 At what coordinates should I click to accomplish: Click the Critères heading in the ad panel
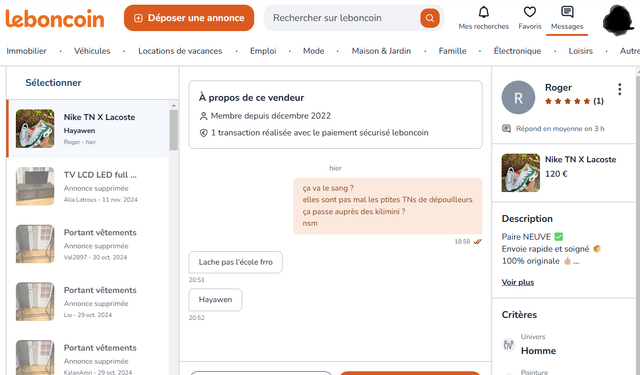(519, 315)
